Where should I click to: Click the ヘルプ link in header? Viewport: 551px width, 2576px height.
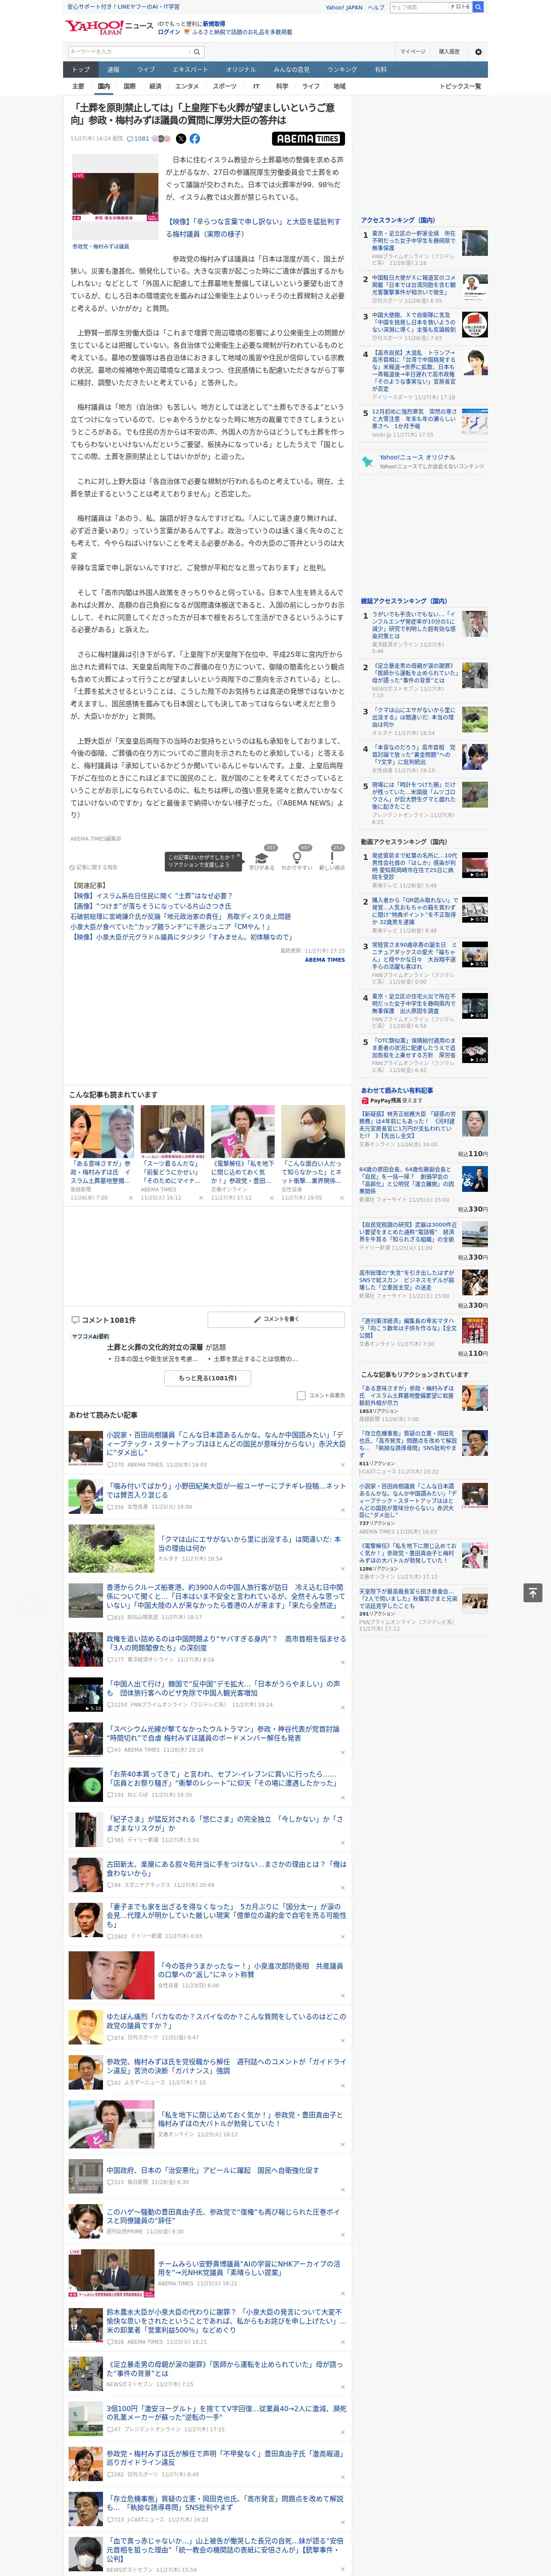click(375, 7)
